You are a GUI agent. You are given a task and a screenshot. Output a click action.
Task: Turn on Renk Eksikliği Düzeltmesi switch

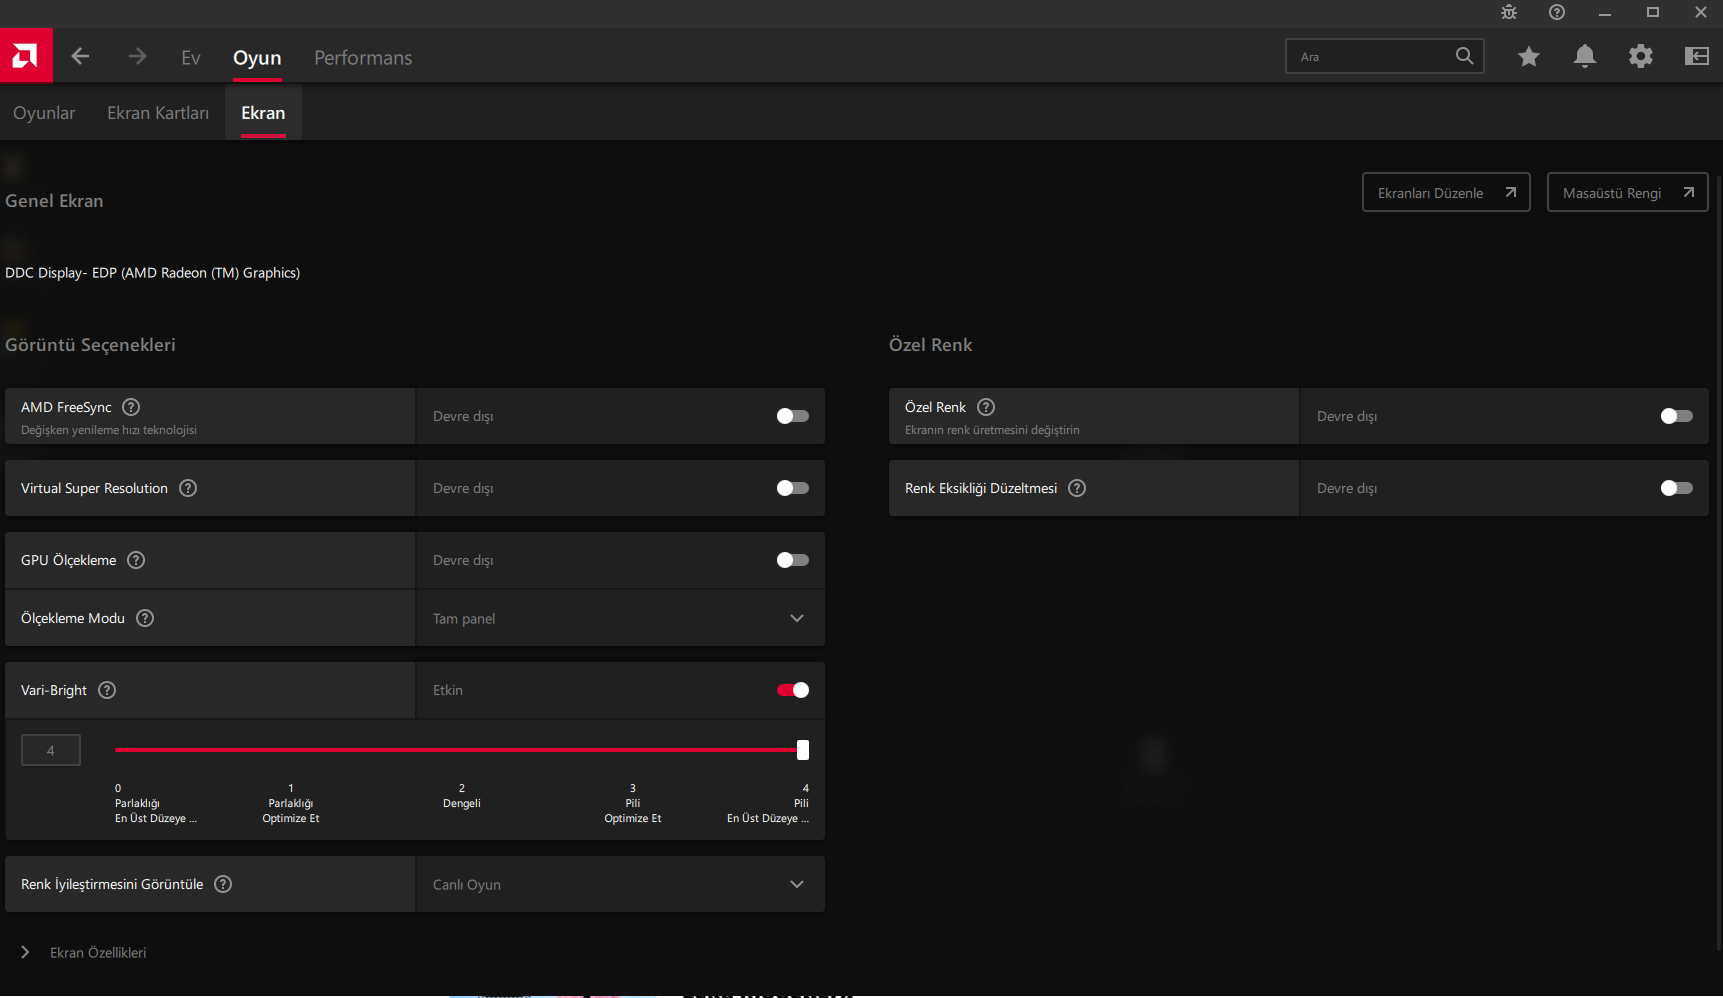tap(1677, 488)
